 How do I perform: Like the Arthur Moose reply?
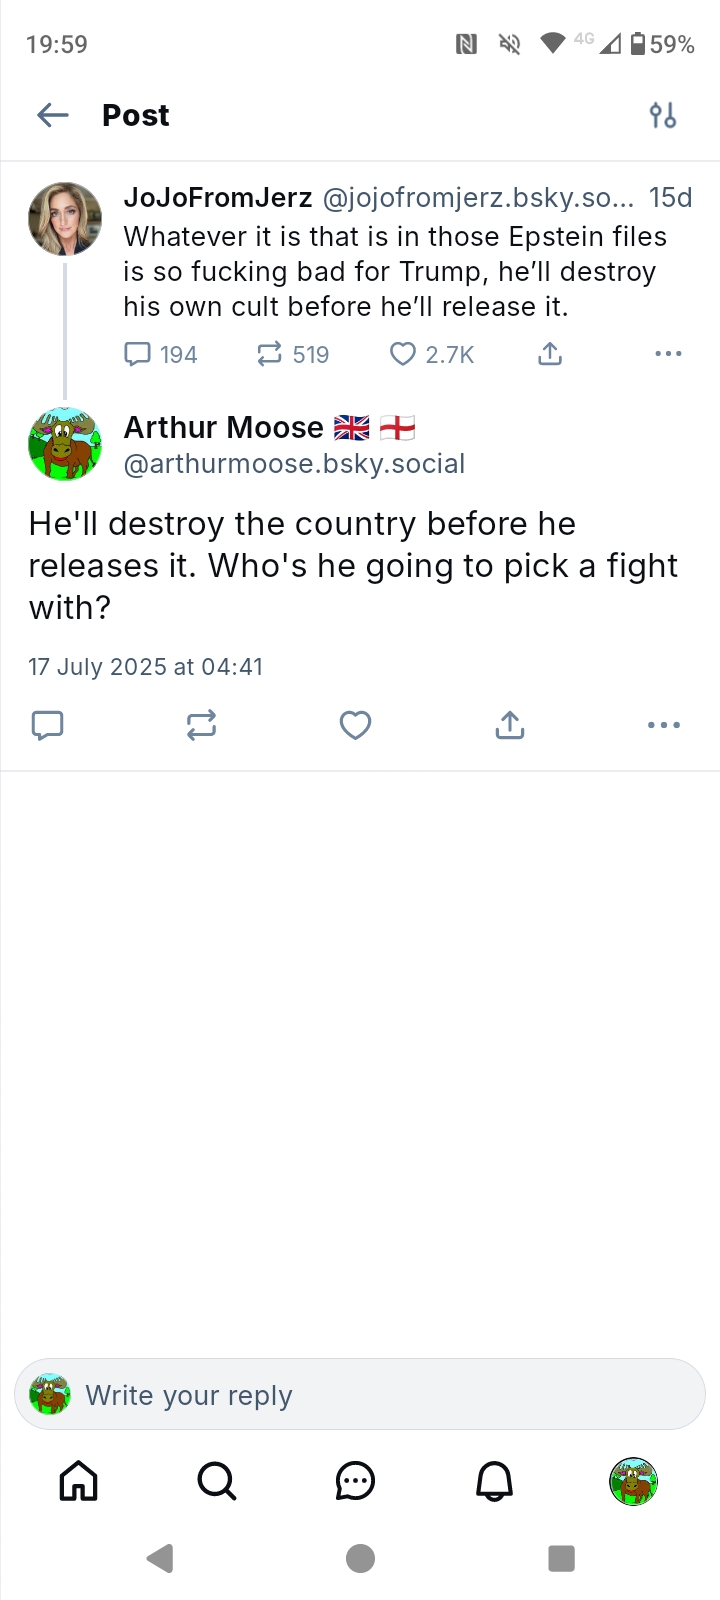[355, 725]
